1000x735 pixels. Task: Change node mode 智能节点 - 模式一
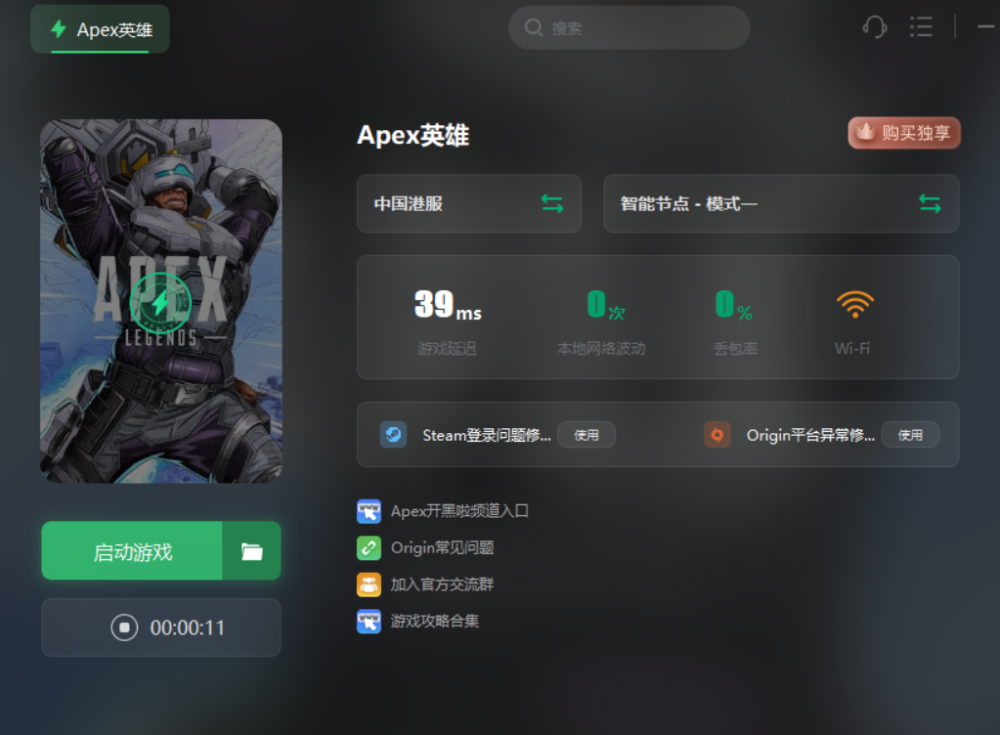click(x=781, y=204)
